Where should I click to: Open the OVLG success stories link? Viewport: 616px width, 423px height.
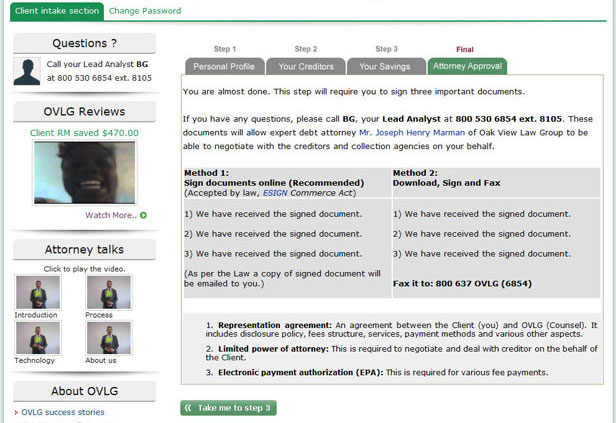(x=63, y=412)
